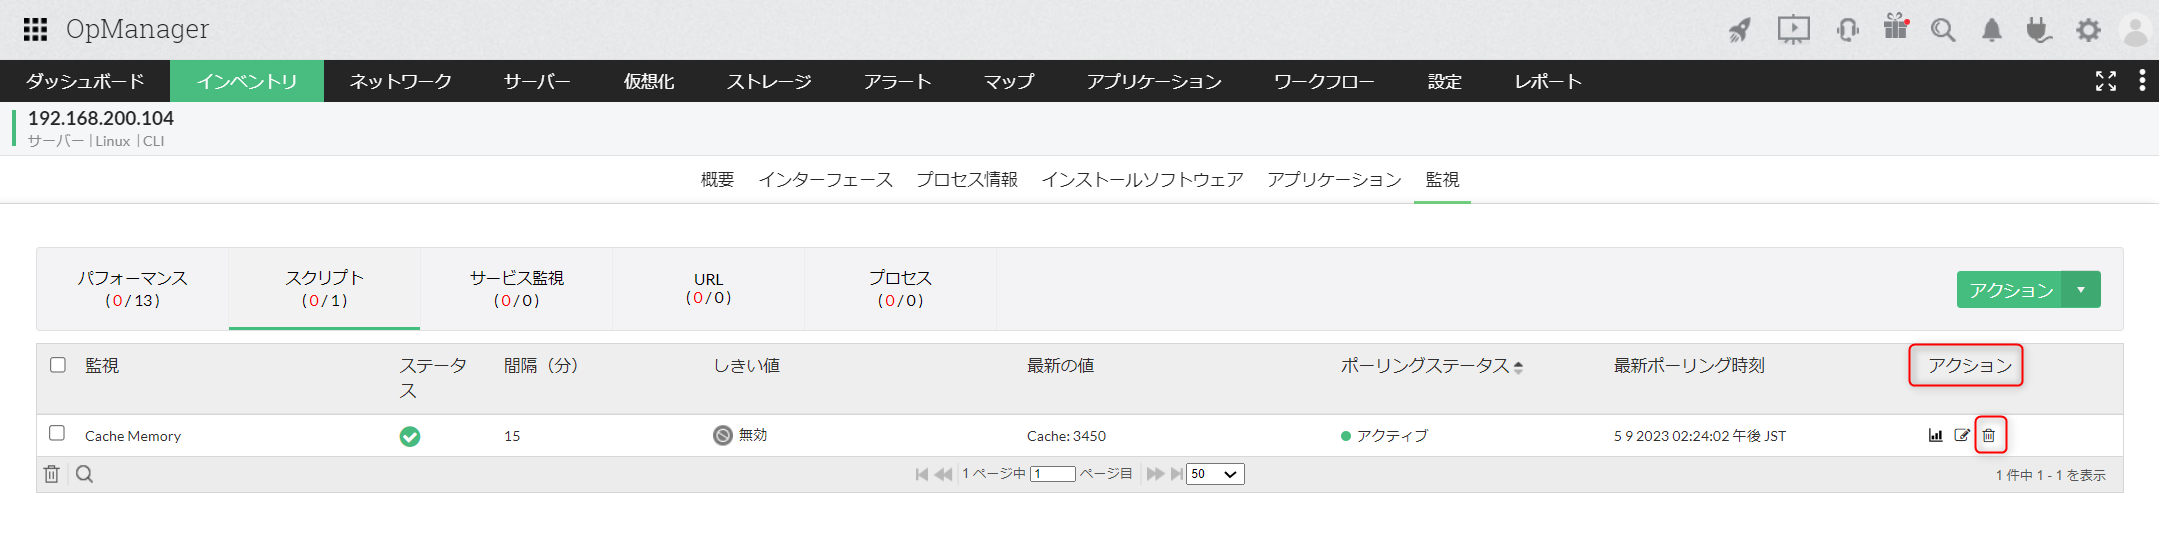Open the notifications bell icon

point(1992,30)
